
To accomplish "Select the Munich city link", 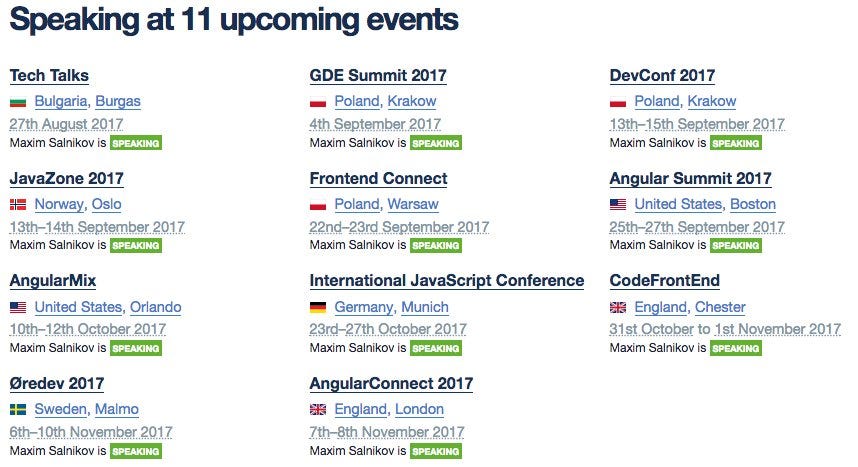I will 425,307.
